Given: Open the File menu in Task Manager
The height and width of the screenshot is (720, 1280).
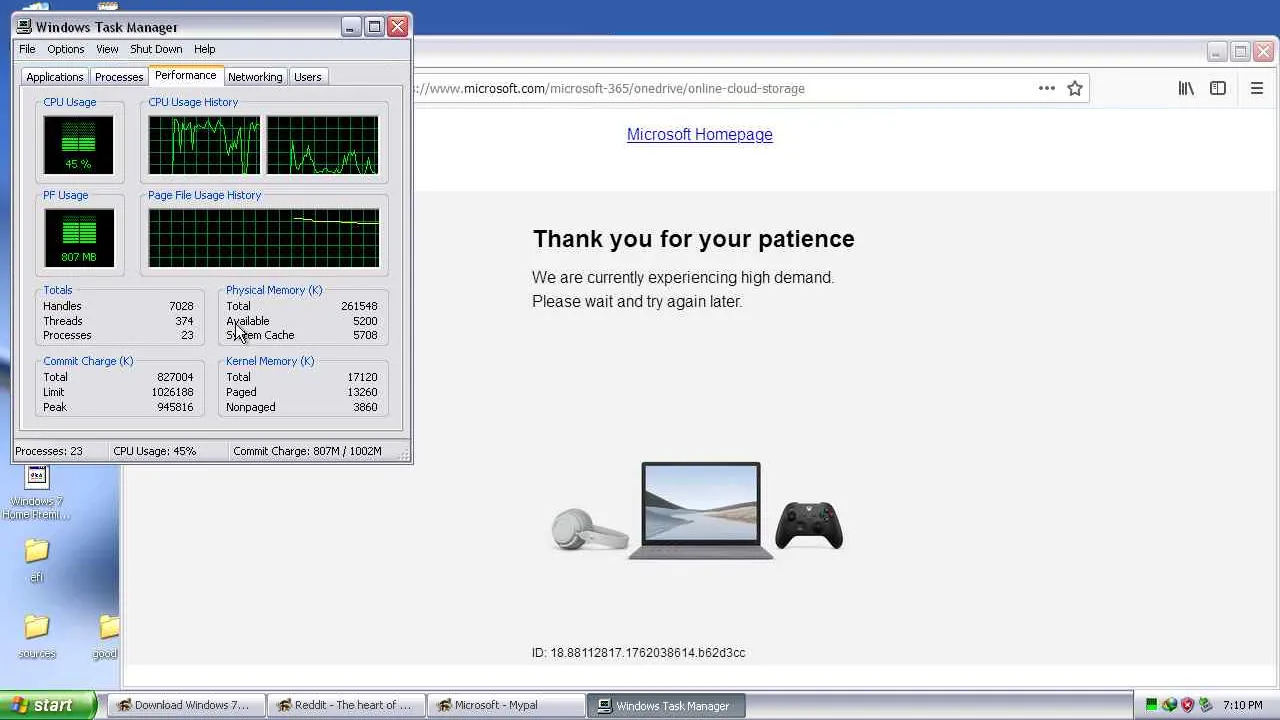Looking at the screenshot, I should (27, 49).
